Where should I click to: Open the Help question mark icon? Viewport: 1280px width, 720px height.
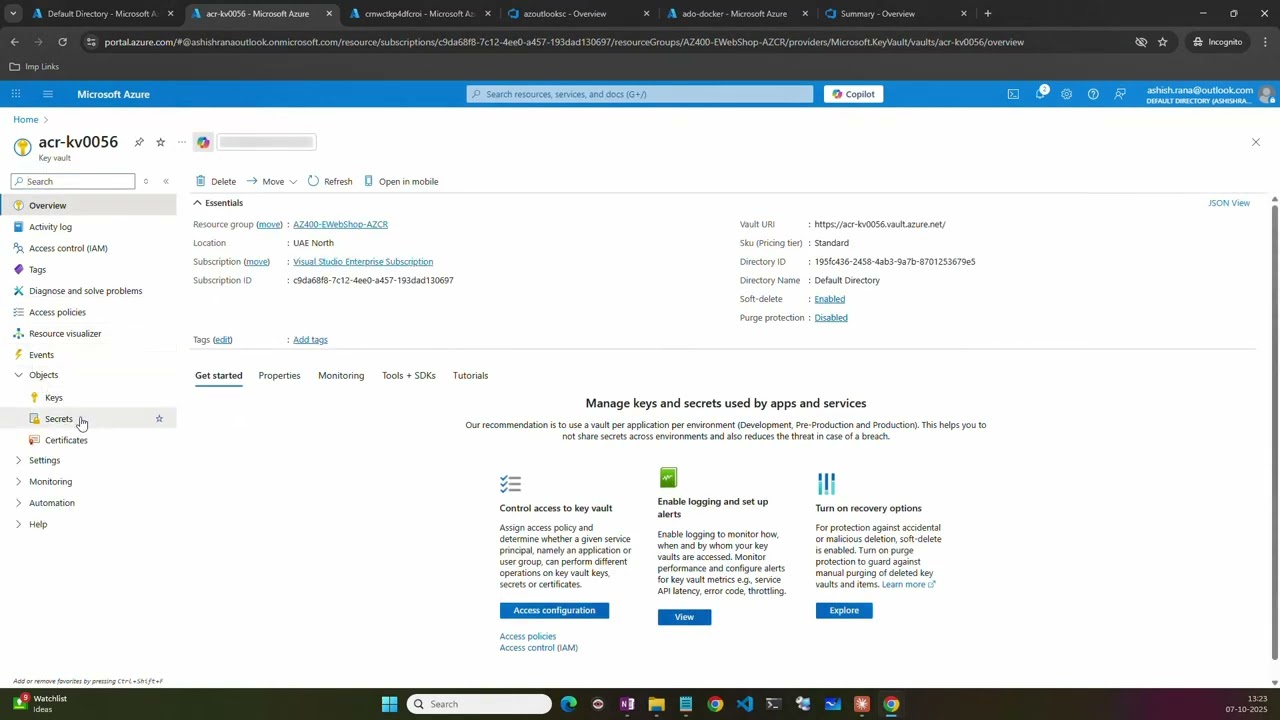tap(1093, 94)
